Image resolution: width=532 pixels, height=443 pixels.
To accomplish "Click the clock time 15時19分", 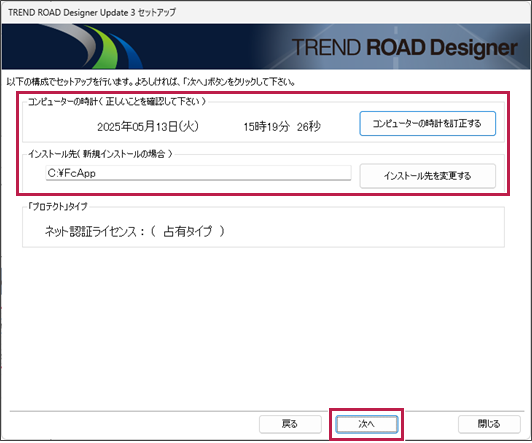I will pos(266,127).
